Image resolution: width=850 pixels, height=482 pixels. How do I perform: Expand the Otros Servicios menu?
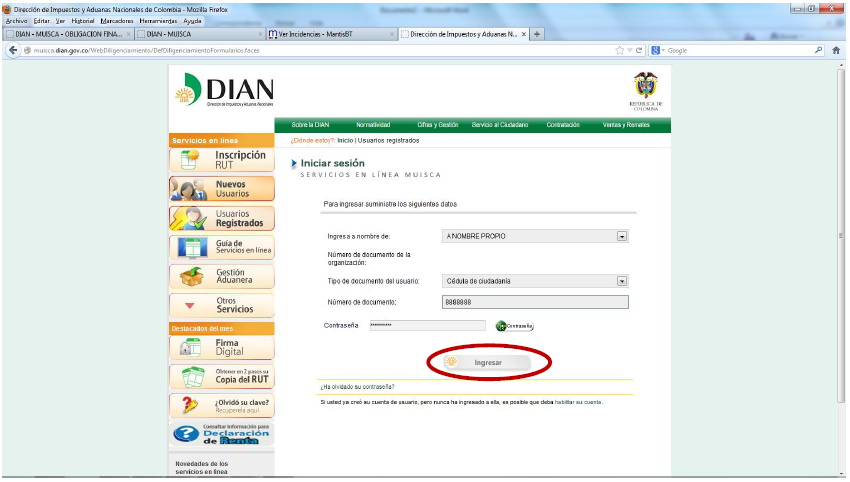click(222, 305)
